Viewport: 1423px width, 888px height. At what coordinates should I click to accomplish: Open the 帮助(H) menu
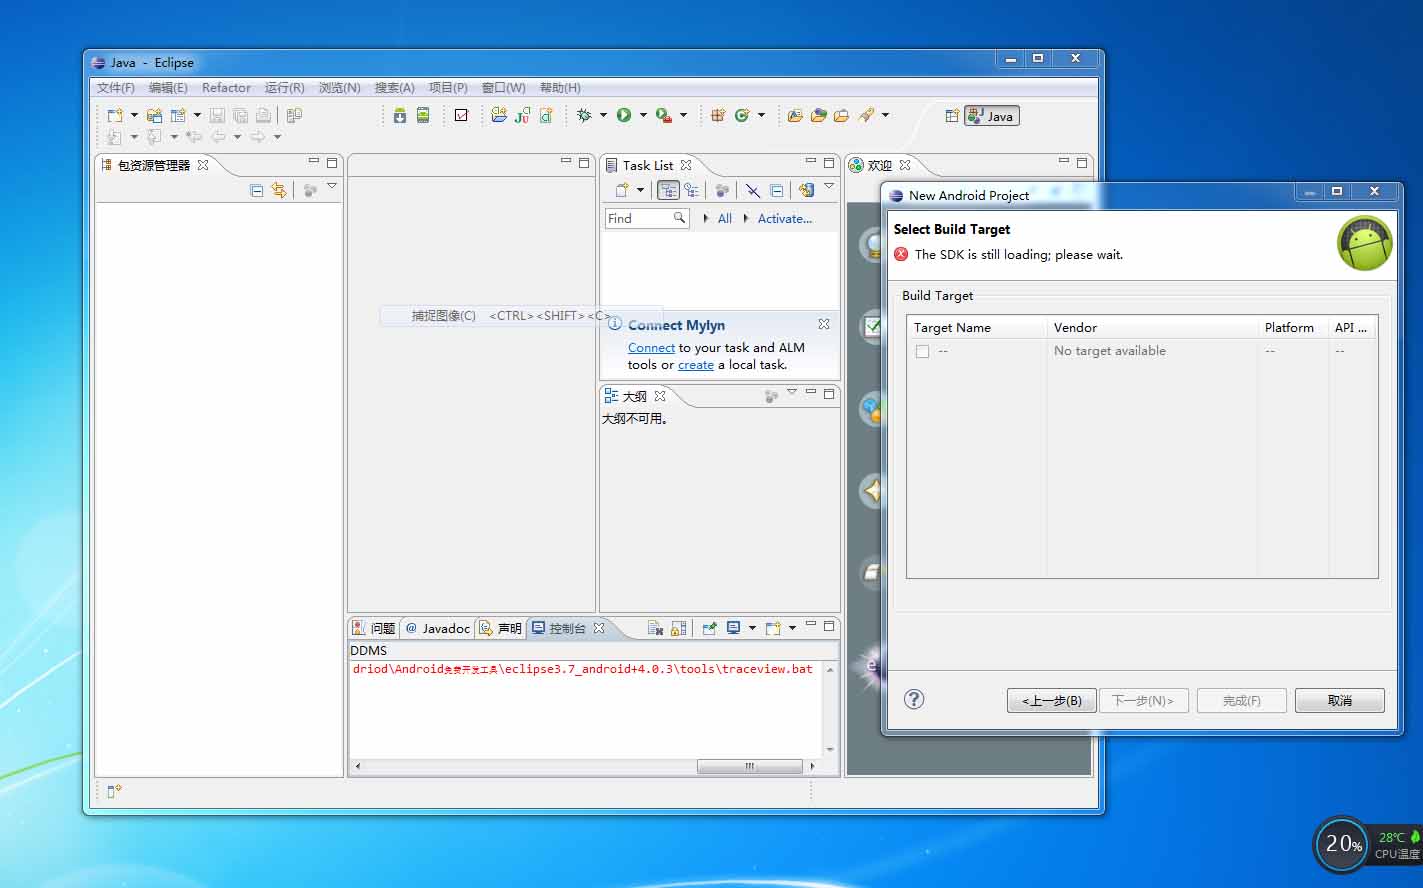560,88
